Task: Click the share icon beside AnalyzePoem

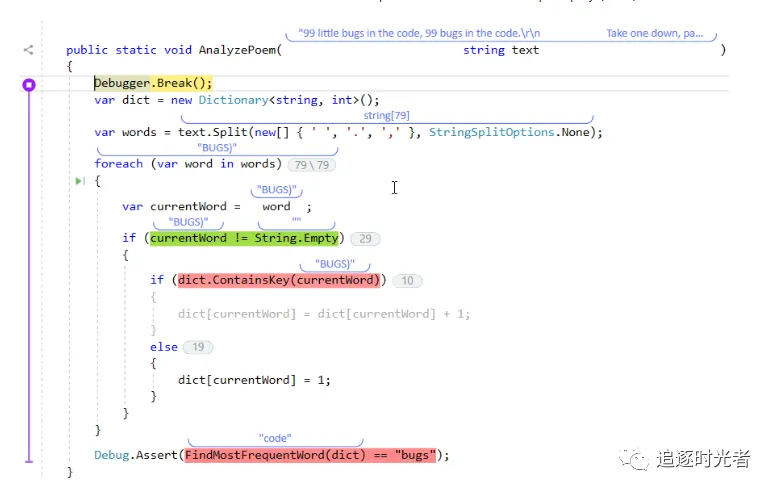Action: pos(29,49)
